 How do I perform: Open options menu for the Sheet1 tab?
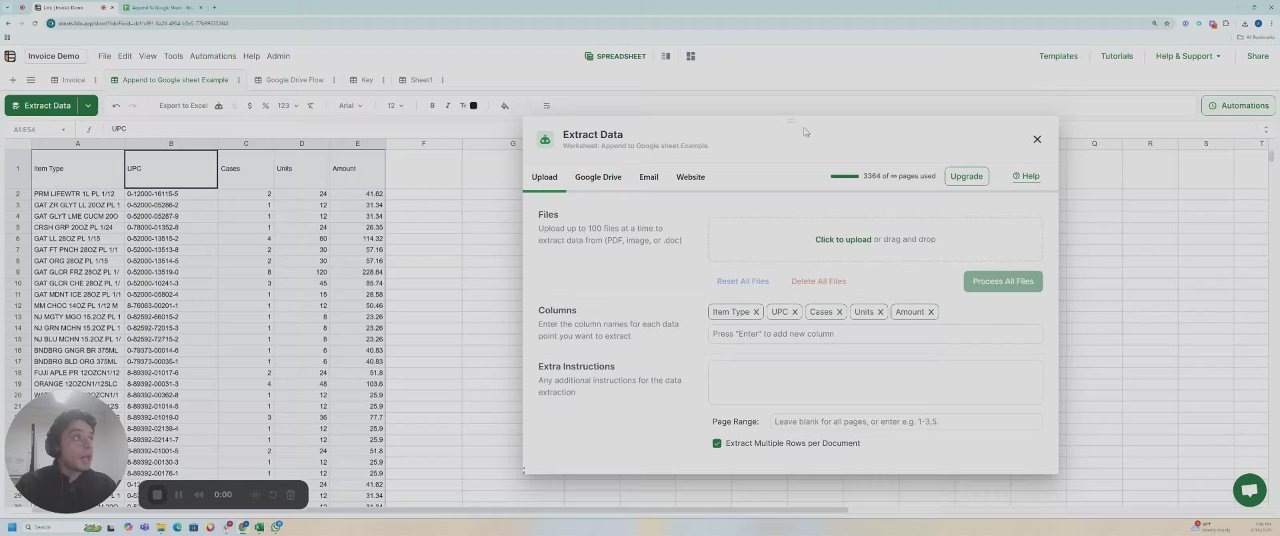pyautogui.click(x=442, y=80)
